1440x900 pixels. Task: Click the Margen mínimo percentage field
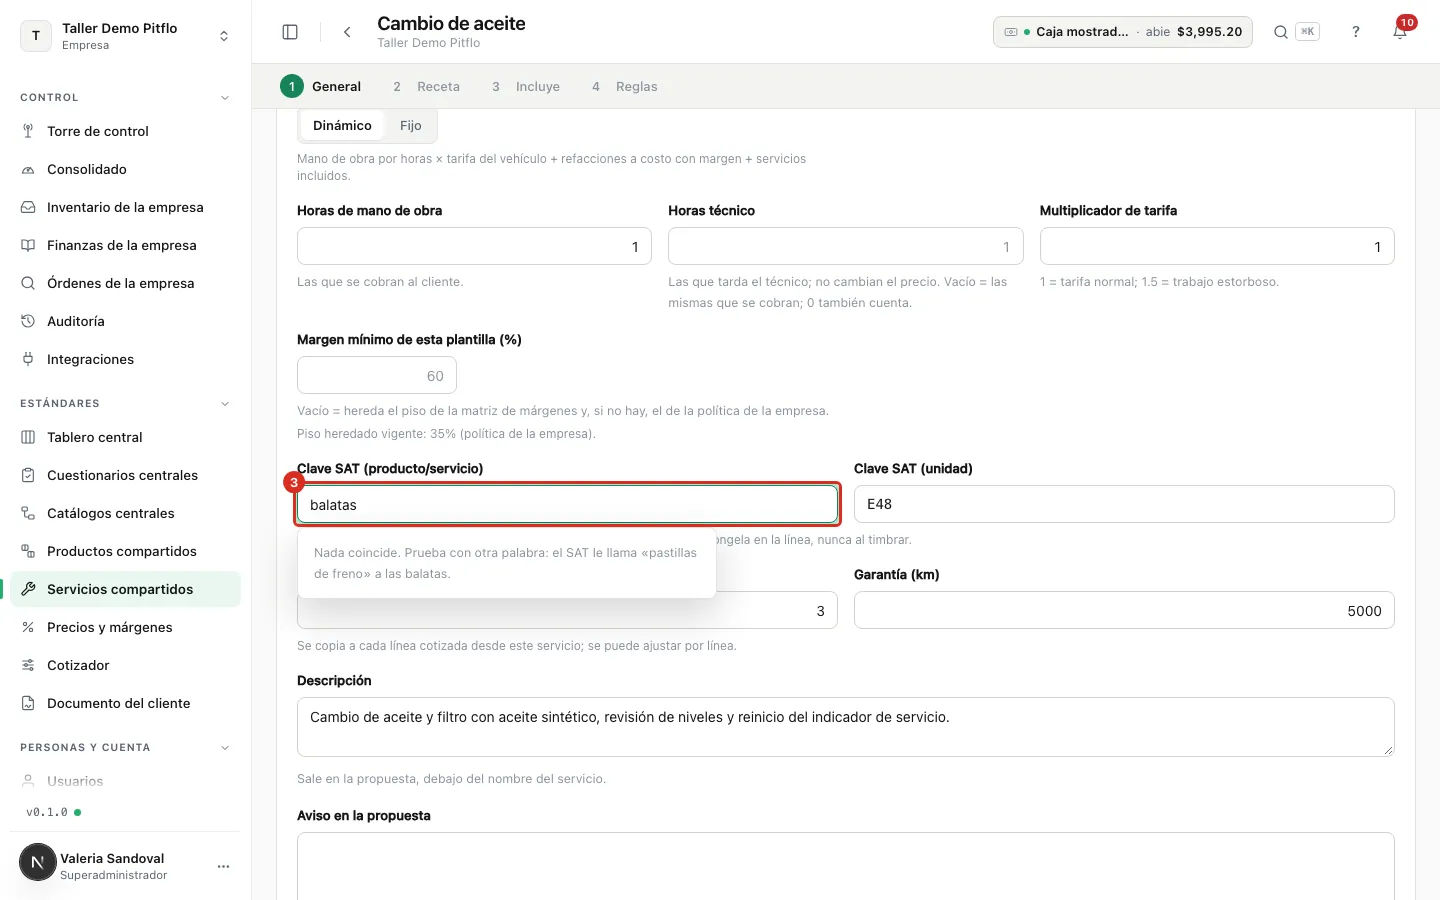click(x=377, y=376)
